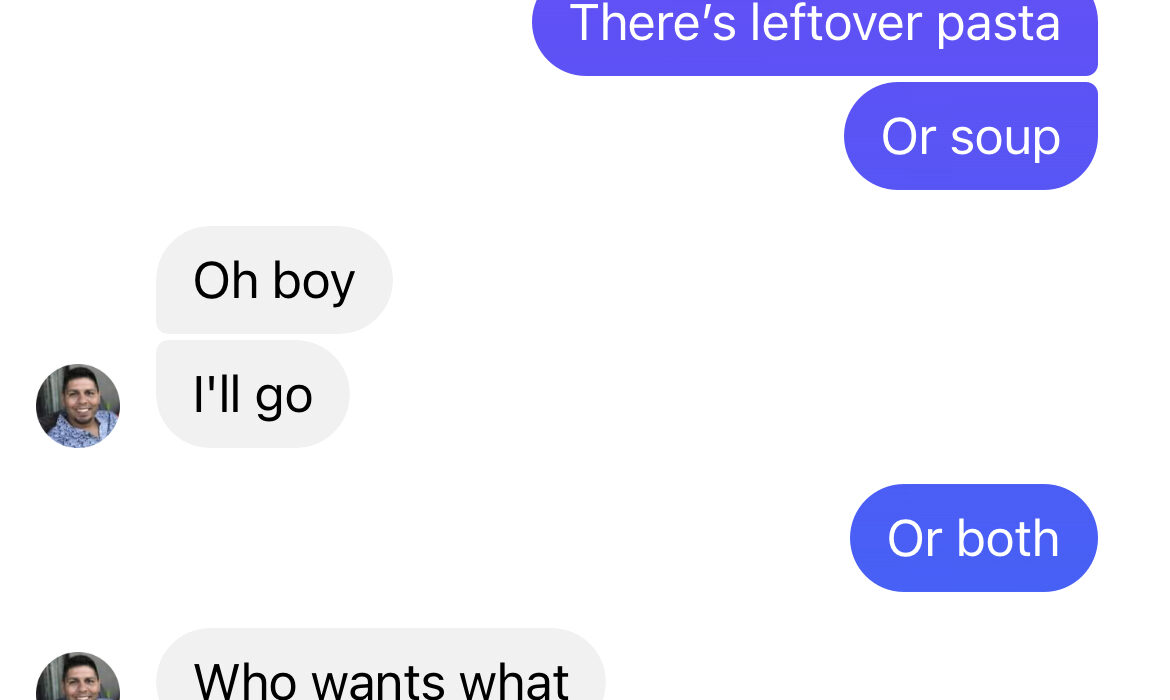This screenshot has width=1170, height=700.
Task: Click the word "pasta" in top message
Action: [998, 24]
